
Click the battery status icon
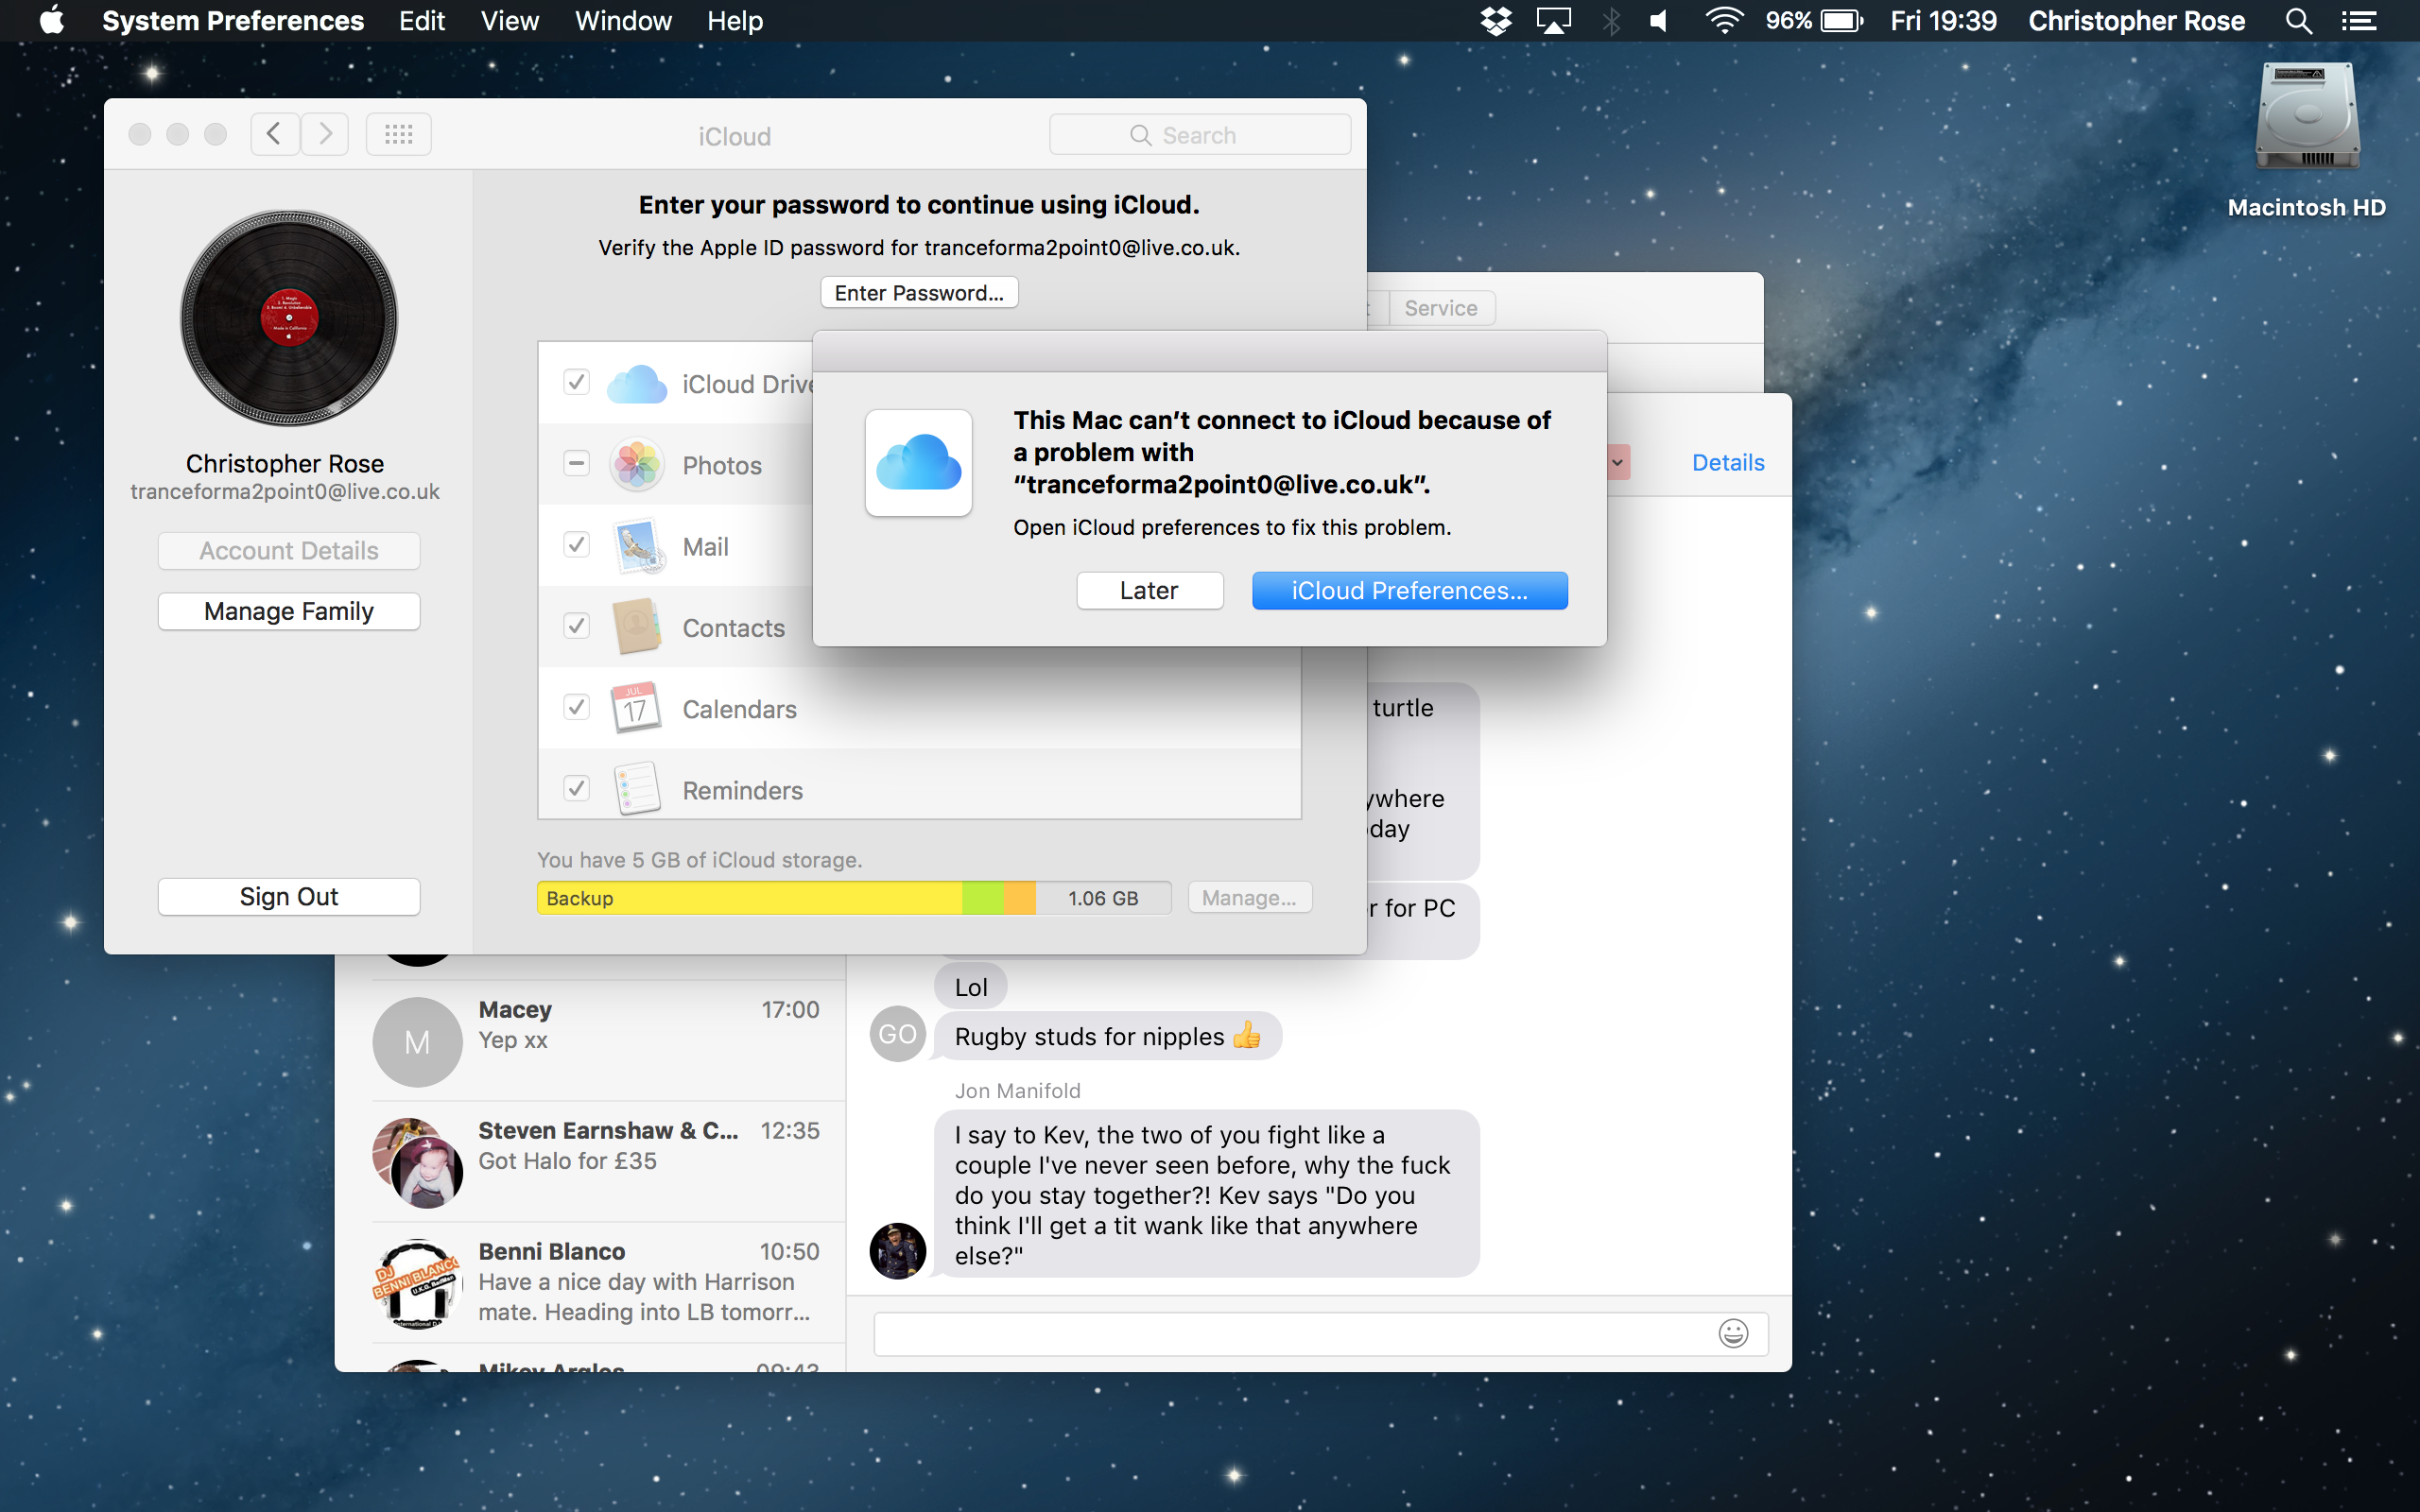[1842, 21]
